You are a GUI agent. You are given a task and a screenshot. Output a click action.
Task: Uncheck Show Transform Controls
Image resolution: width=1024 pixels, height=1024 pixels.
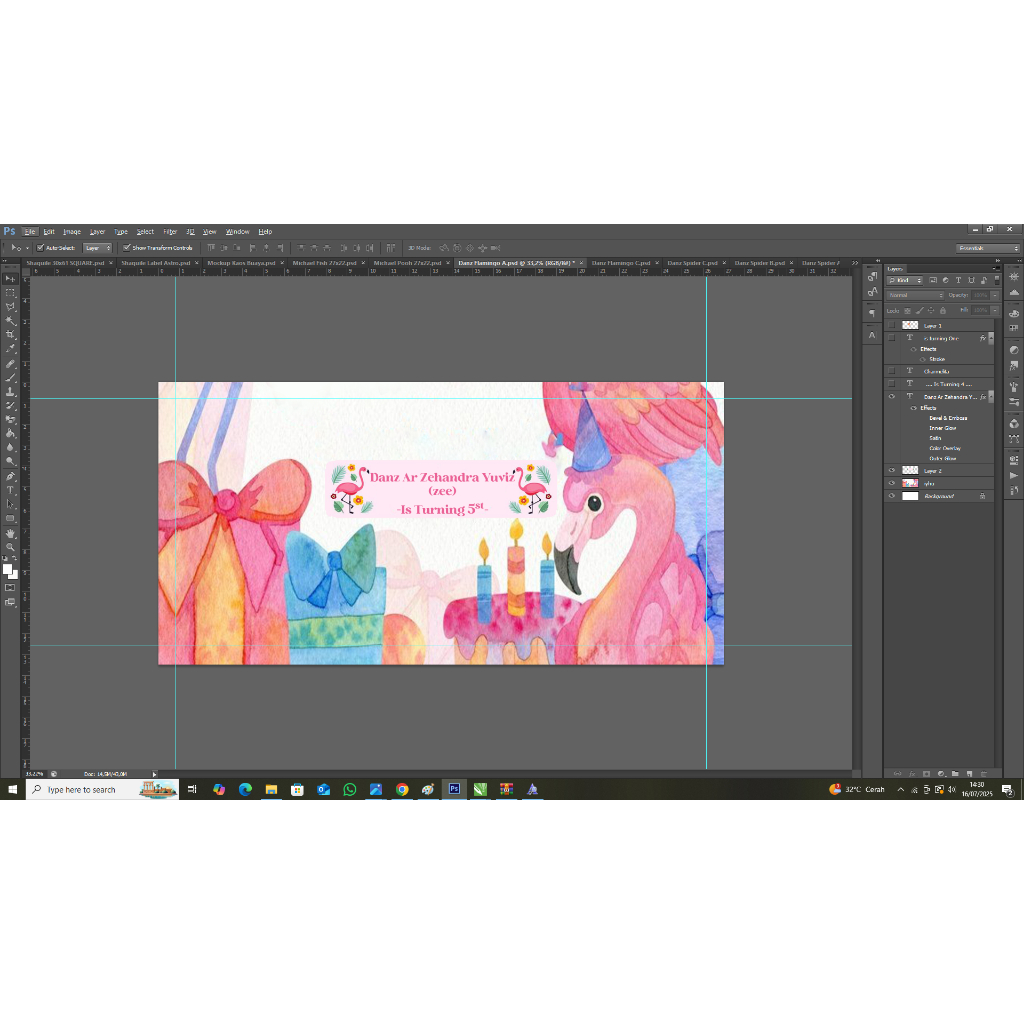coord(127,248)
